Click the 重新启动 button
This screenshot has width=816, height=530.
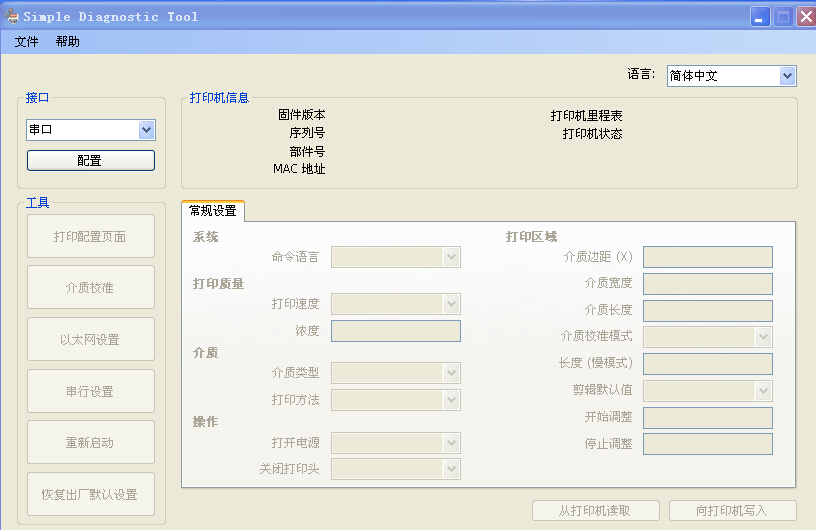(90, 443)
